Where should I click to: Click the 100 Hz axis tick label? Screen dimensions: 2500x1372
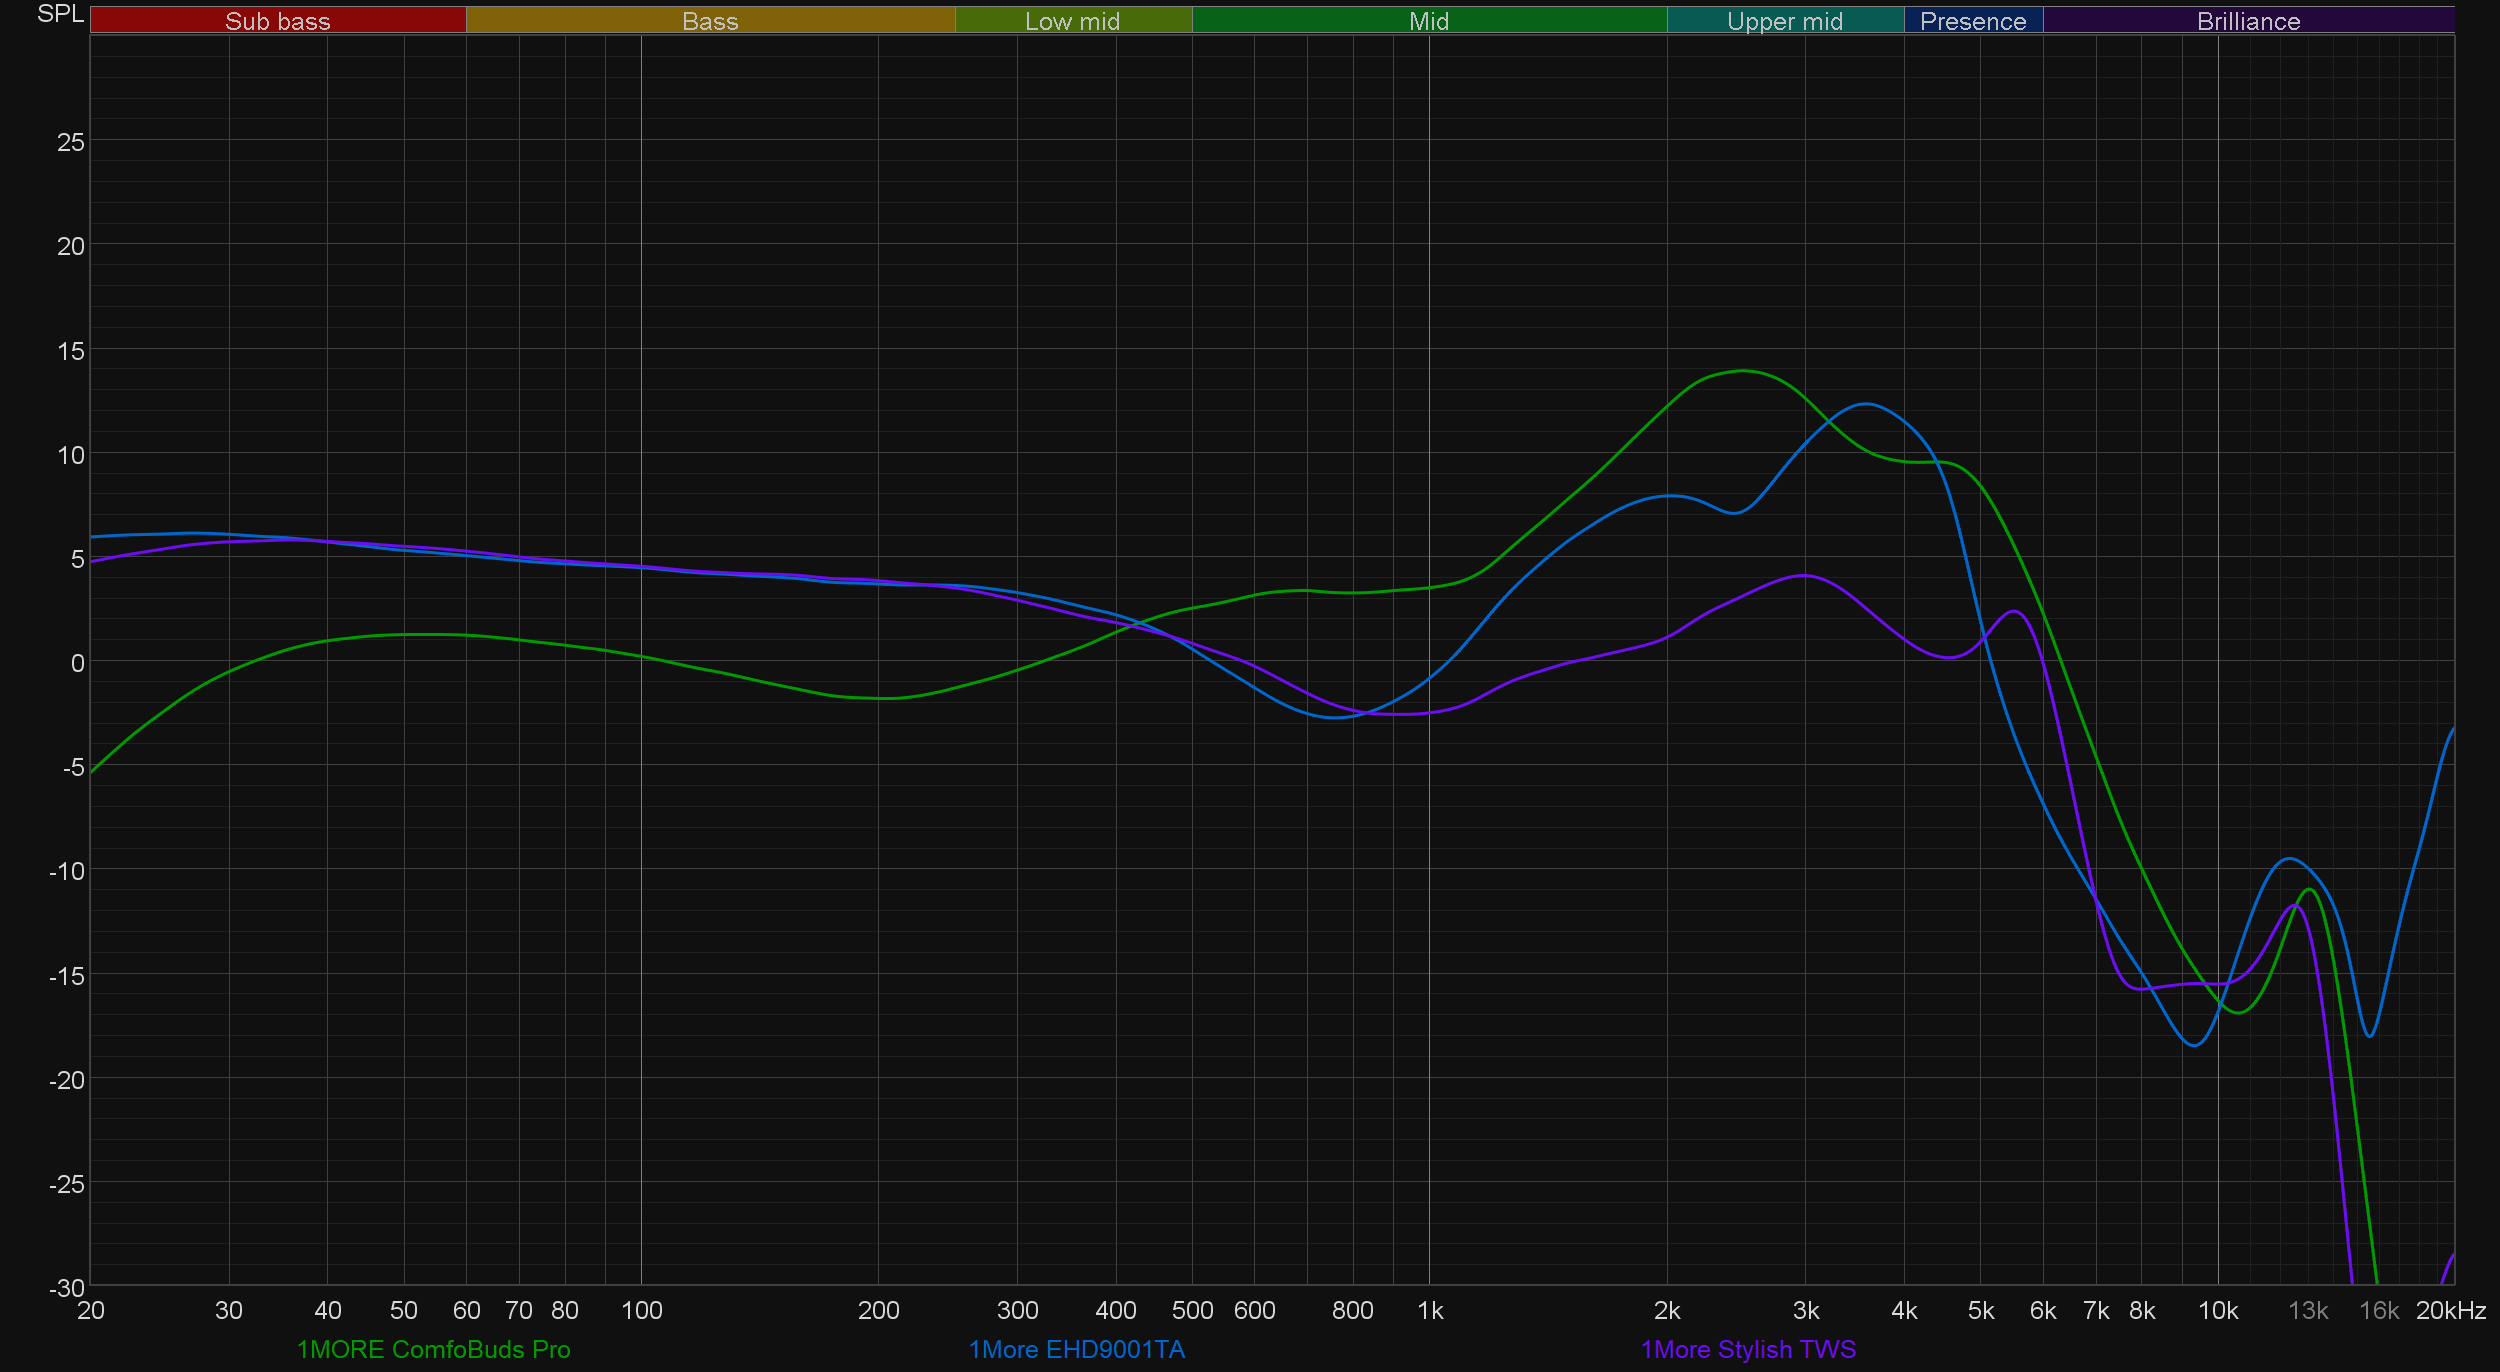[x=641, y=1310]
